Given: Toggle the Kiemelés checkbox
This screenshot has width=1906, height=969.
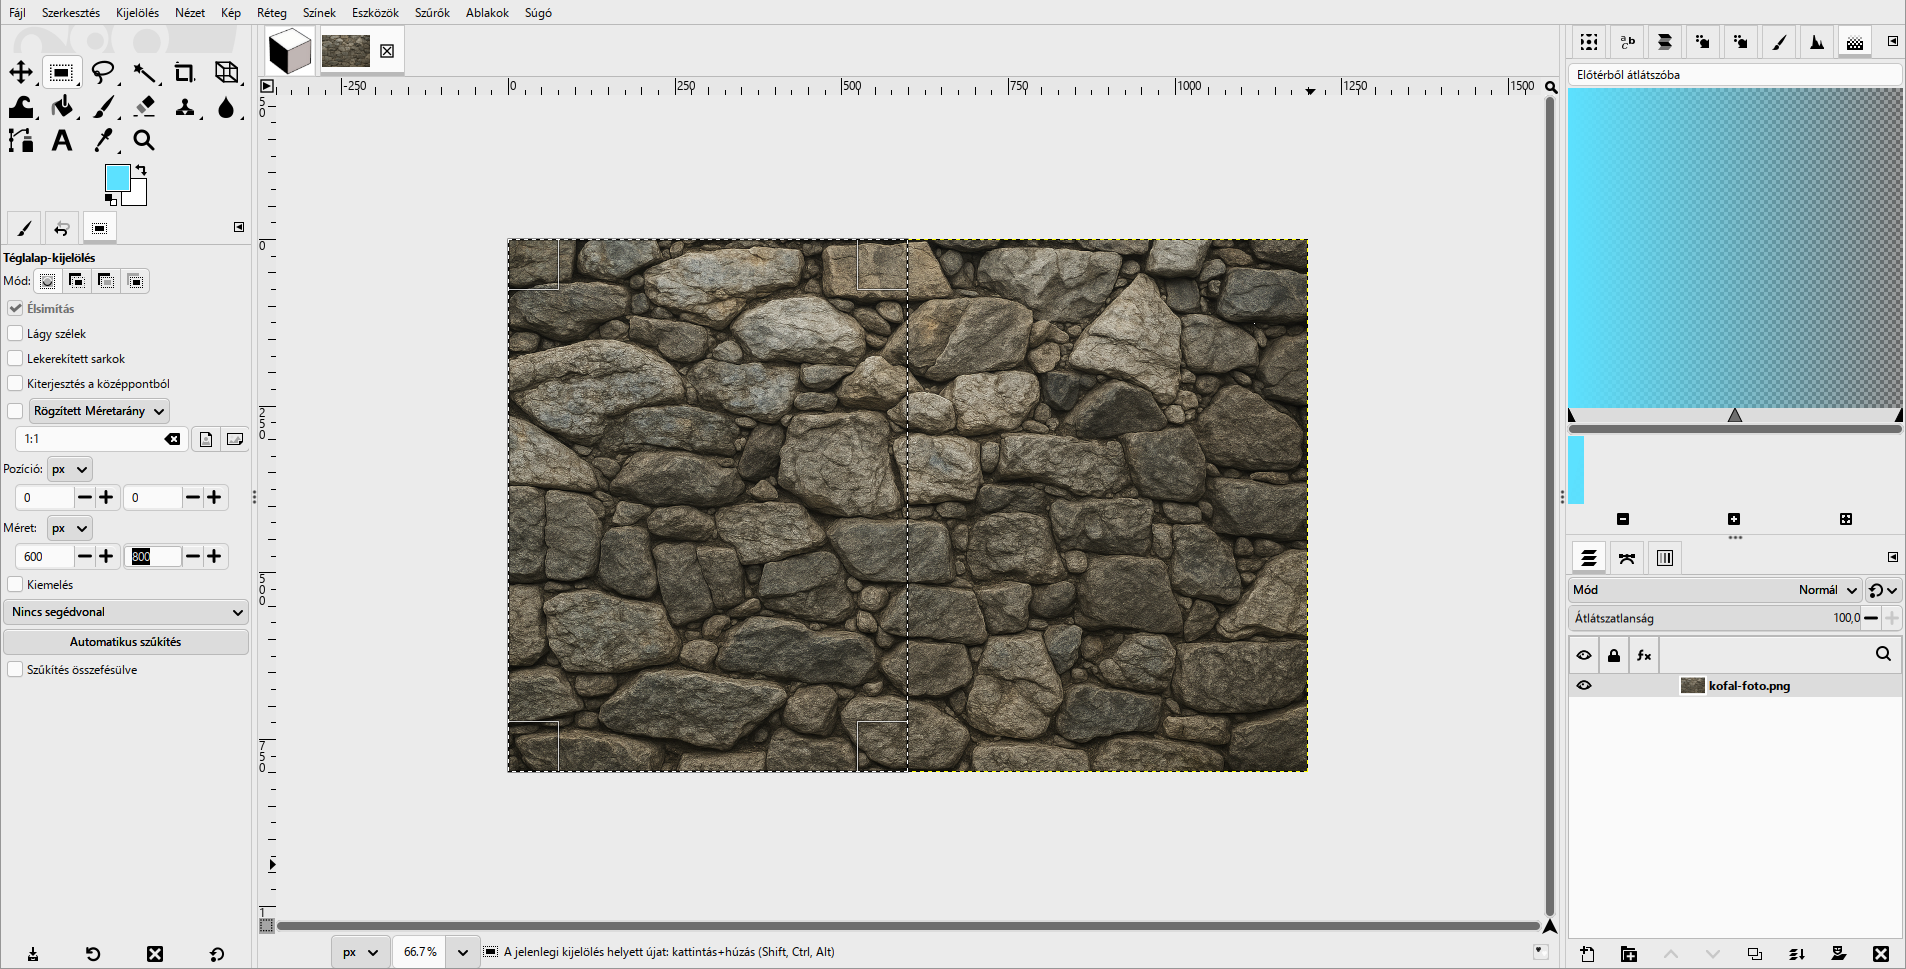Looking at the screenshot, I should pos(15,584).
